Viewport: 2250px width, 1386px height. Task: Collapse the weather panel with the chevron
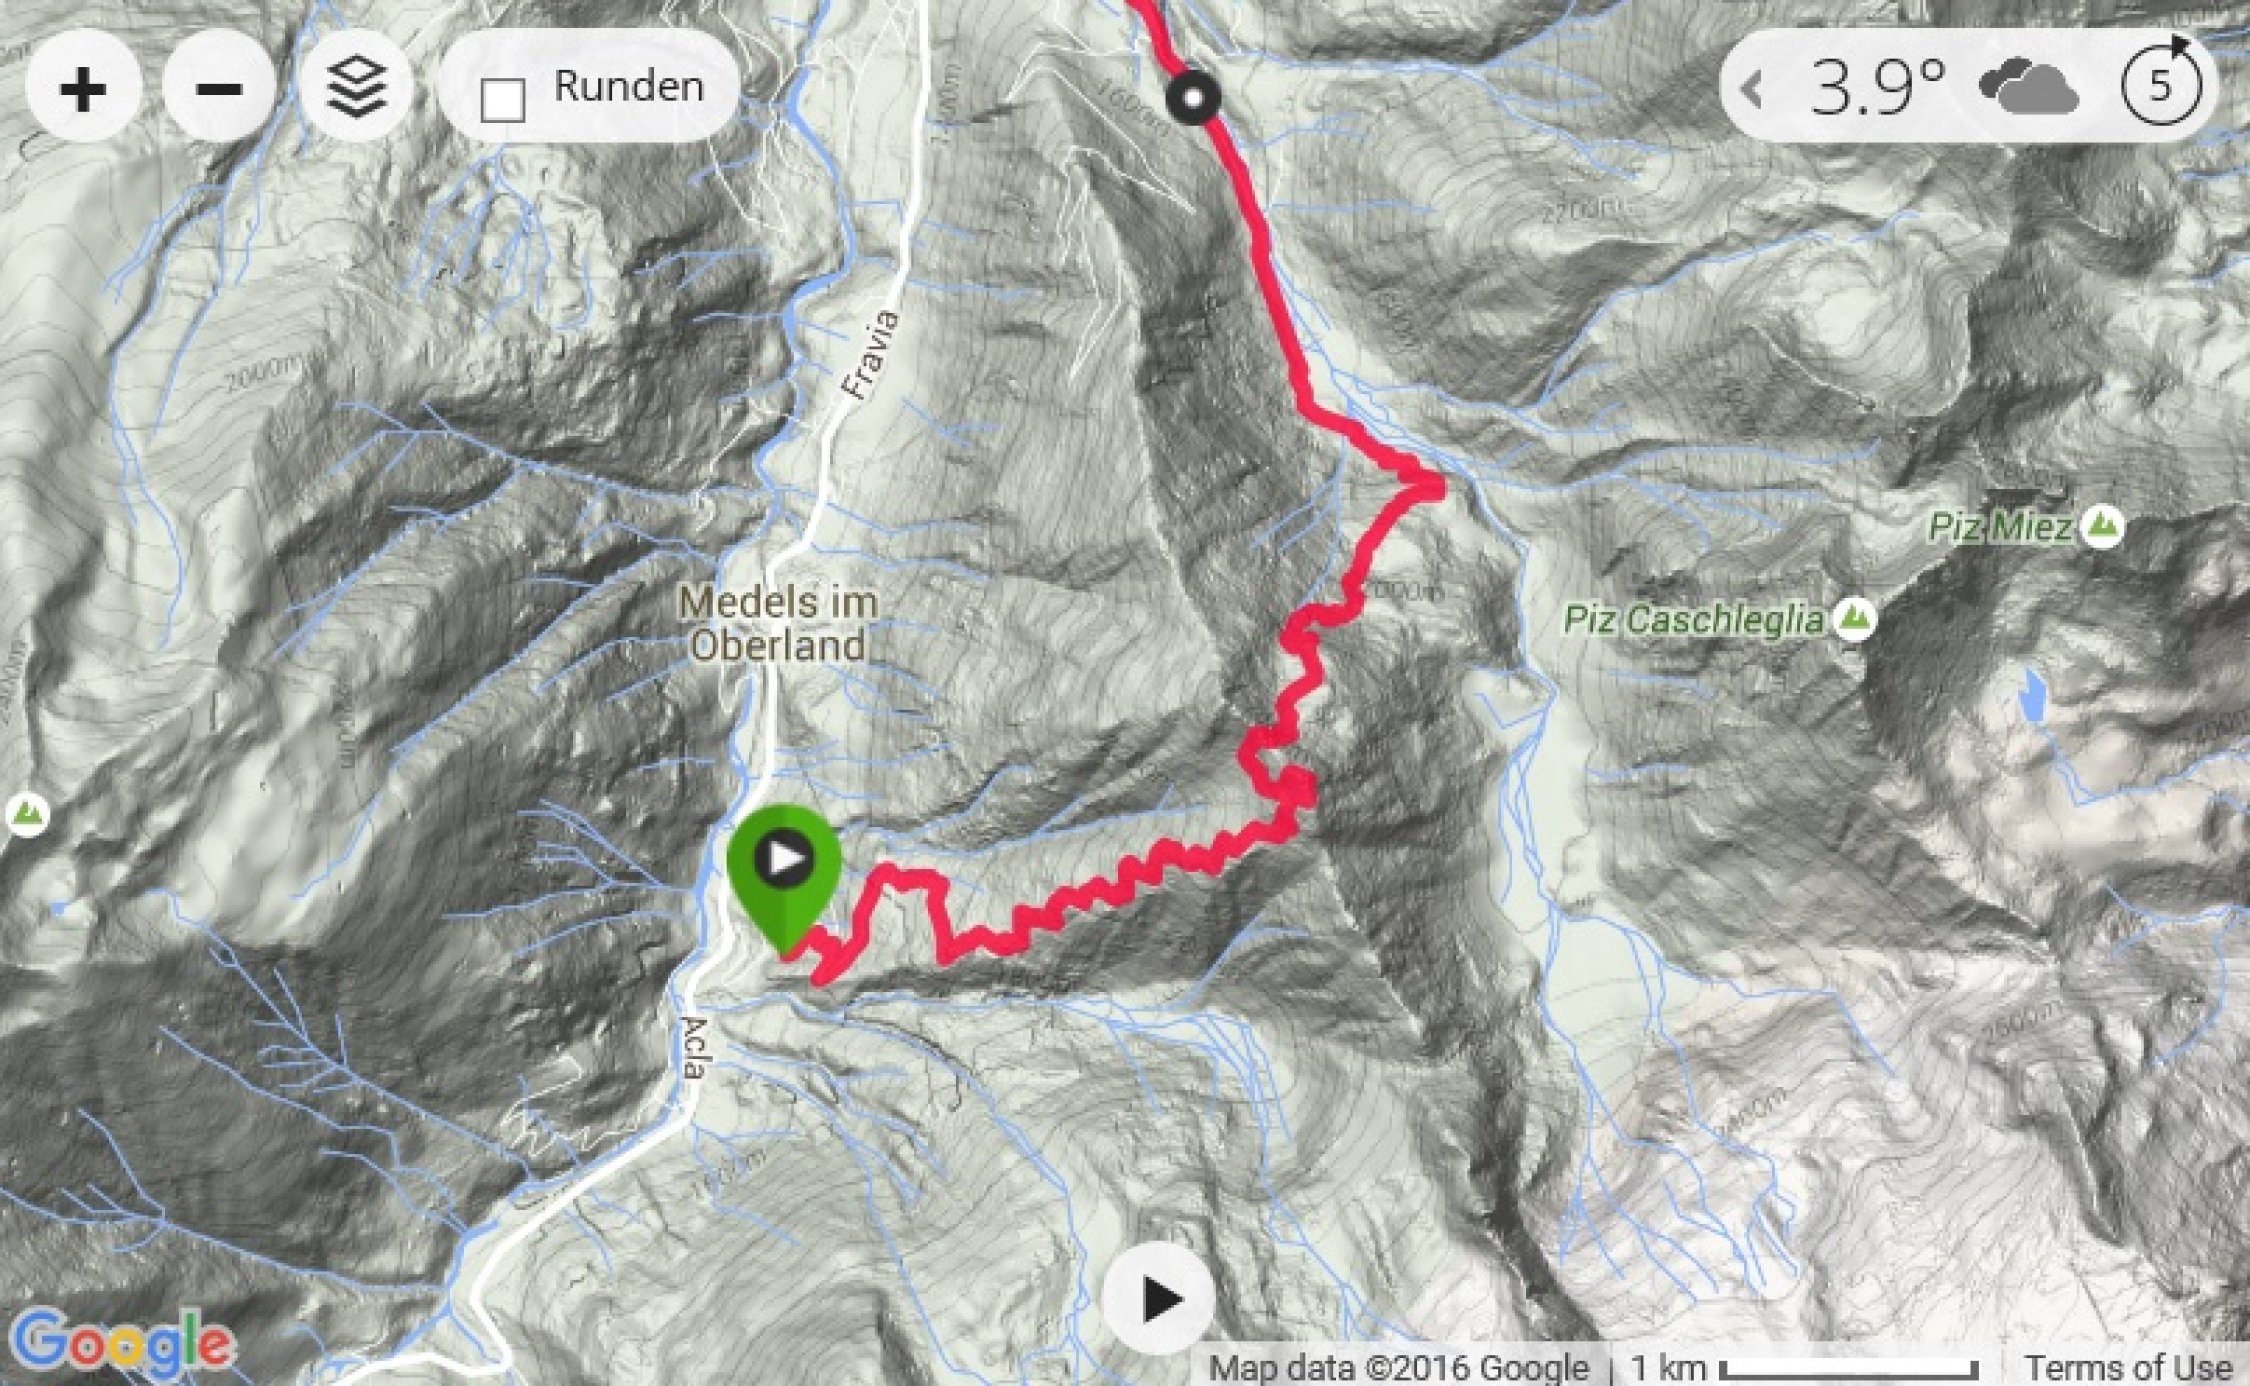click(1751, 89)
